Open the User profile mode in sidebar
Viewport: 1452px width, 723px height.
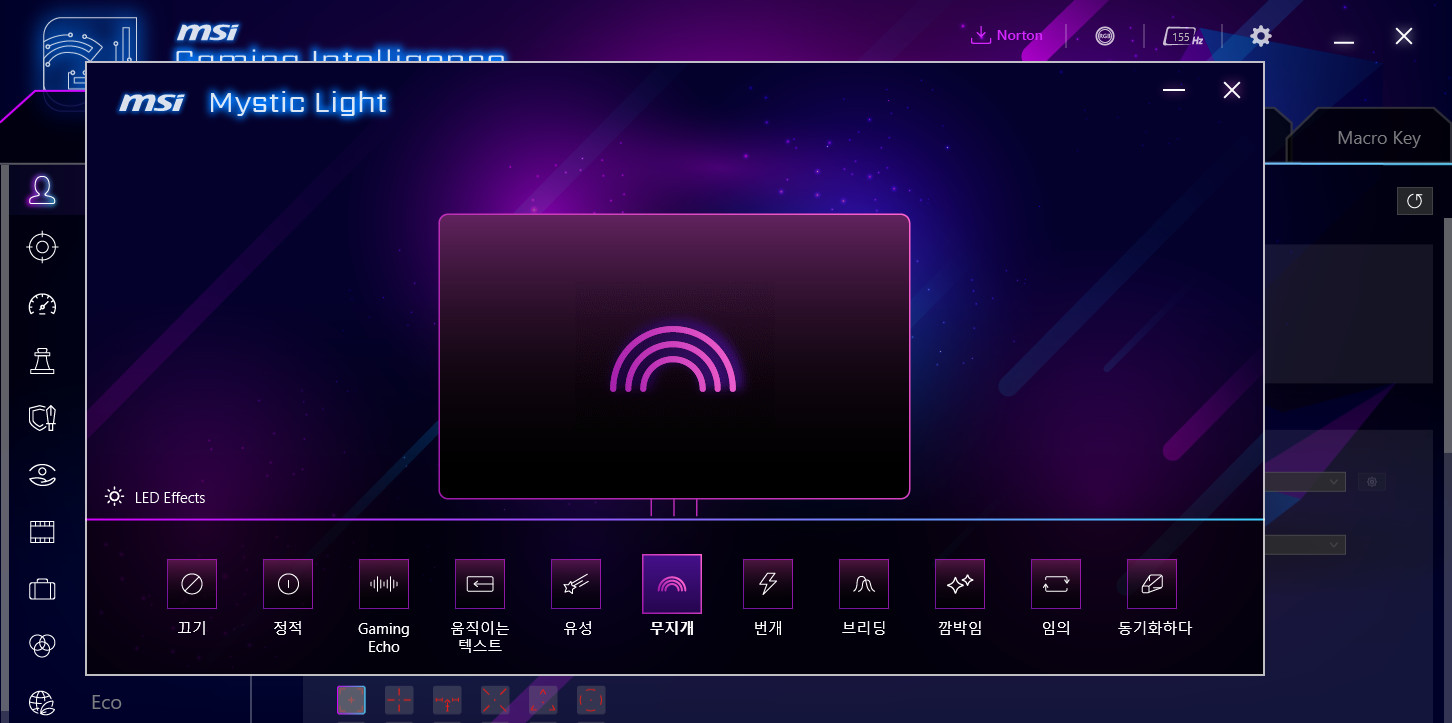coord(42,190)
